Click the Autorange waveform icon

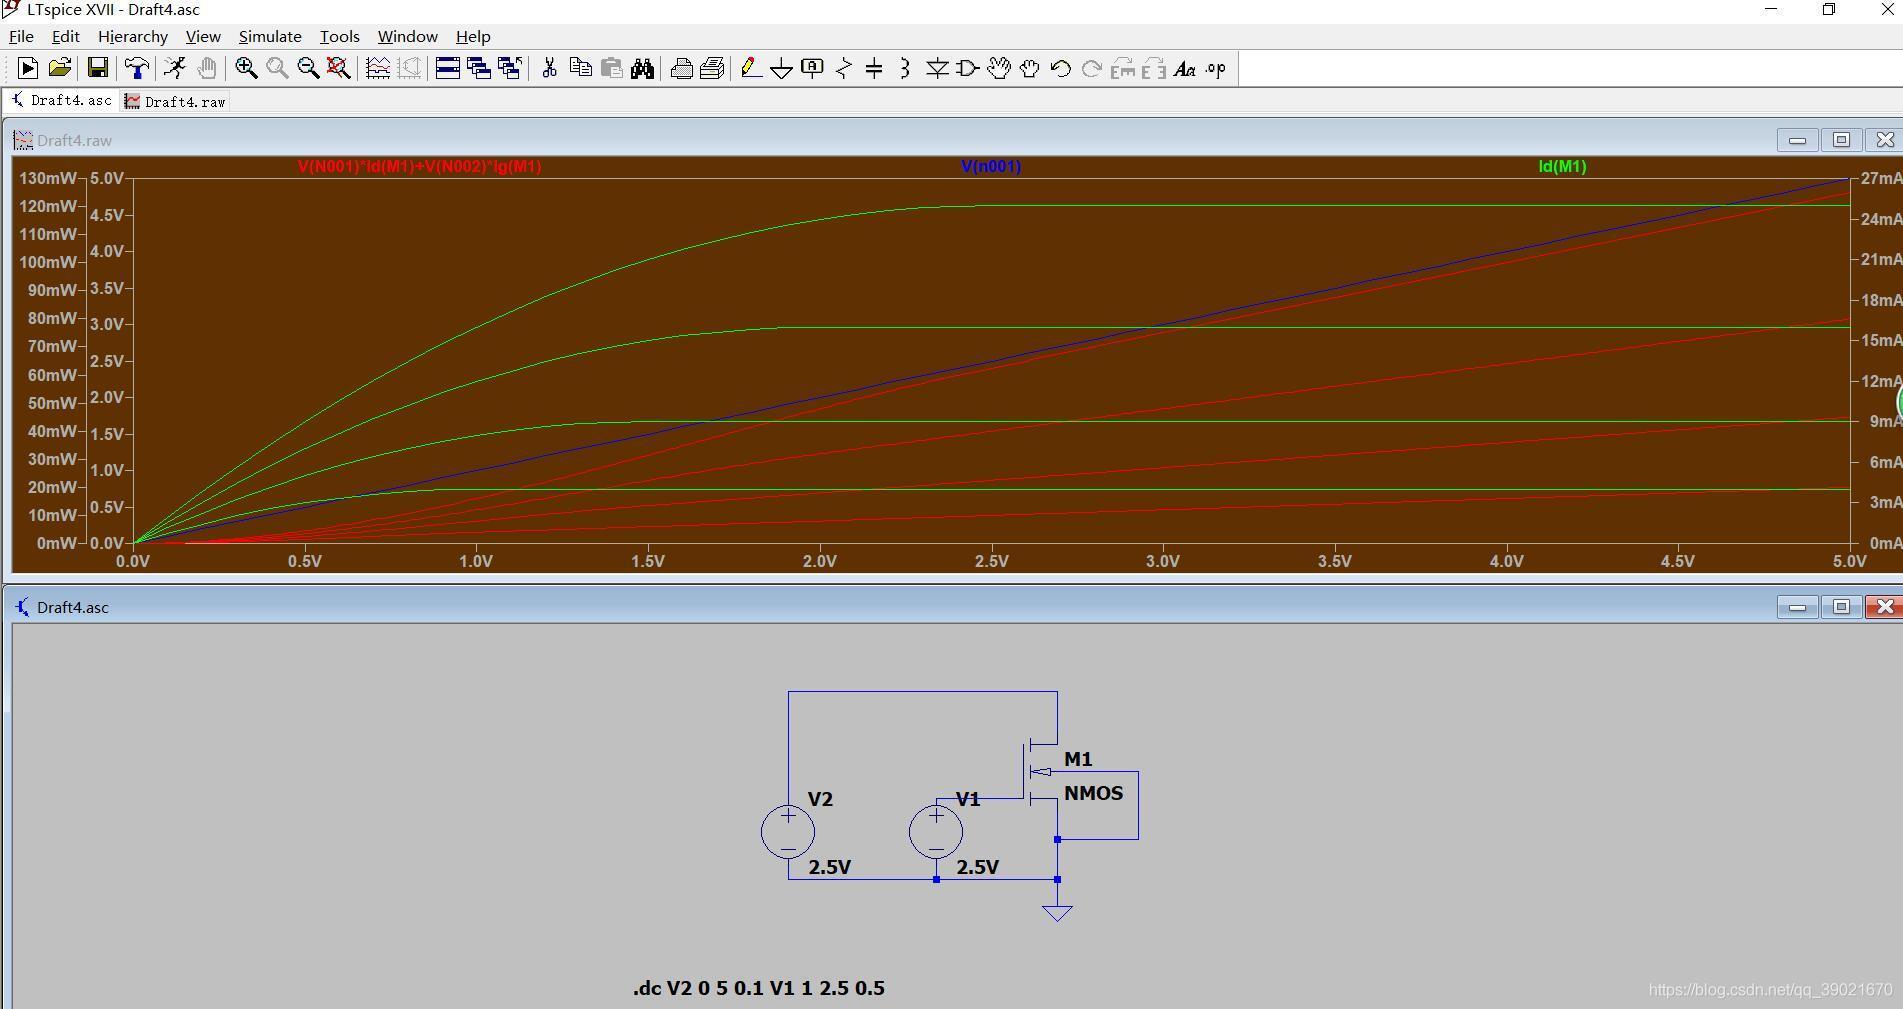point(378,68)
